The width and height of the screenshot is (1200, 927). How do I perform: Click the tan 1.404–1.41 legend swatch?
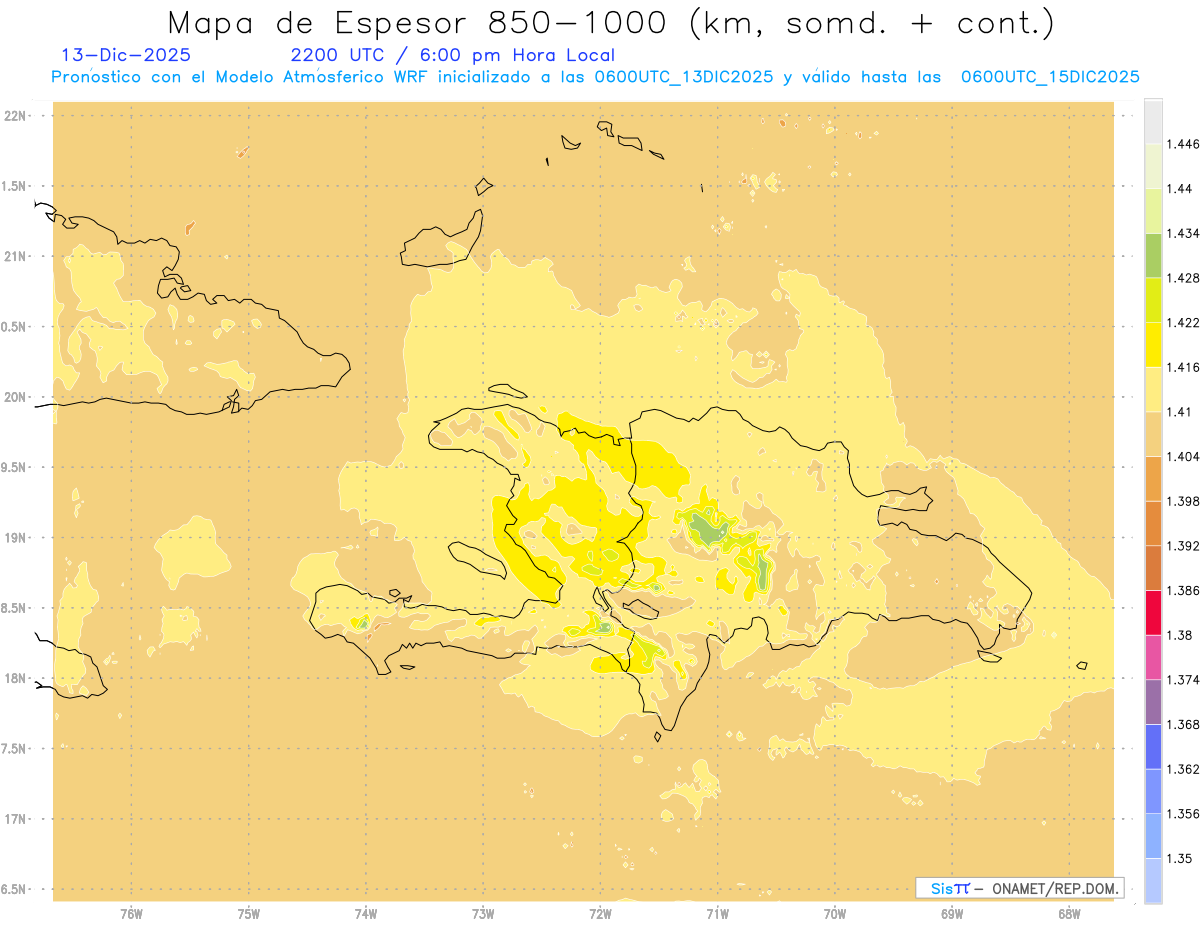[1153, 434]
